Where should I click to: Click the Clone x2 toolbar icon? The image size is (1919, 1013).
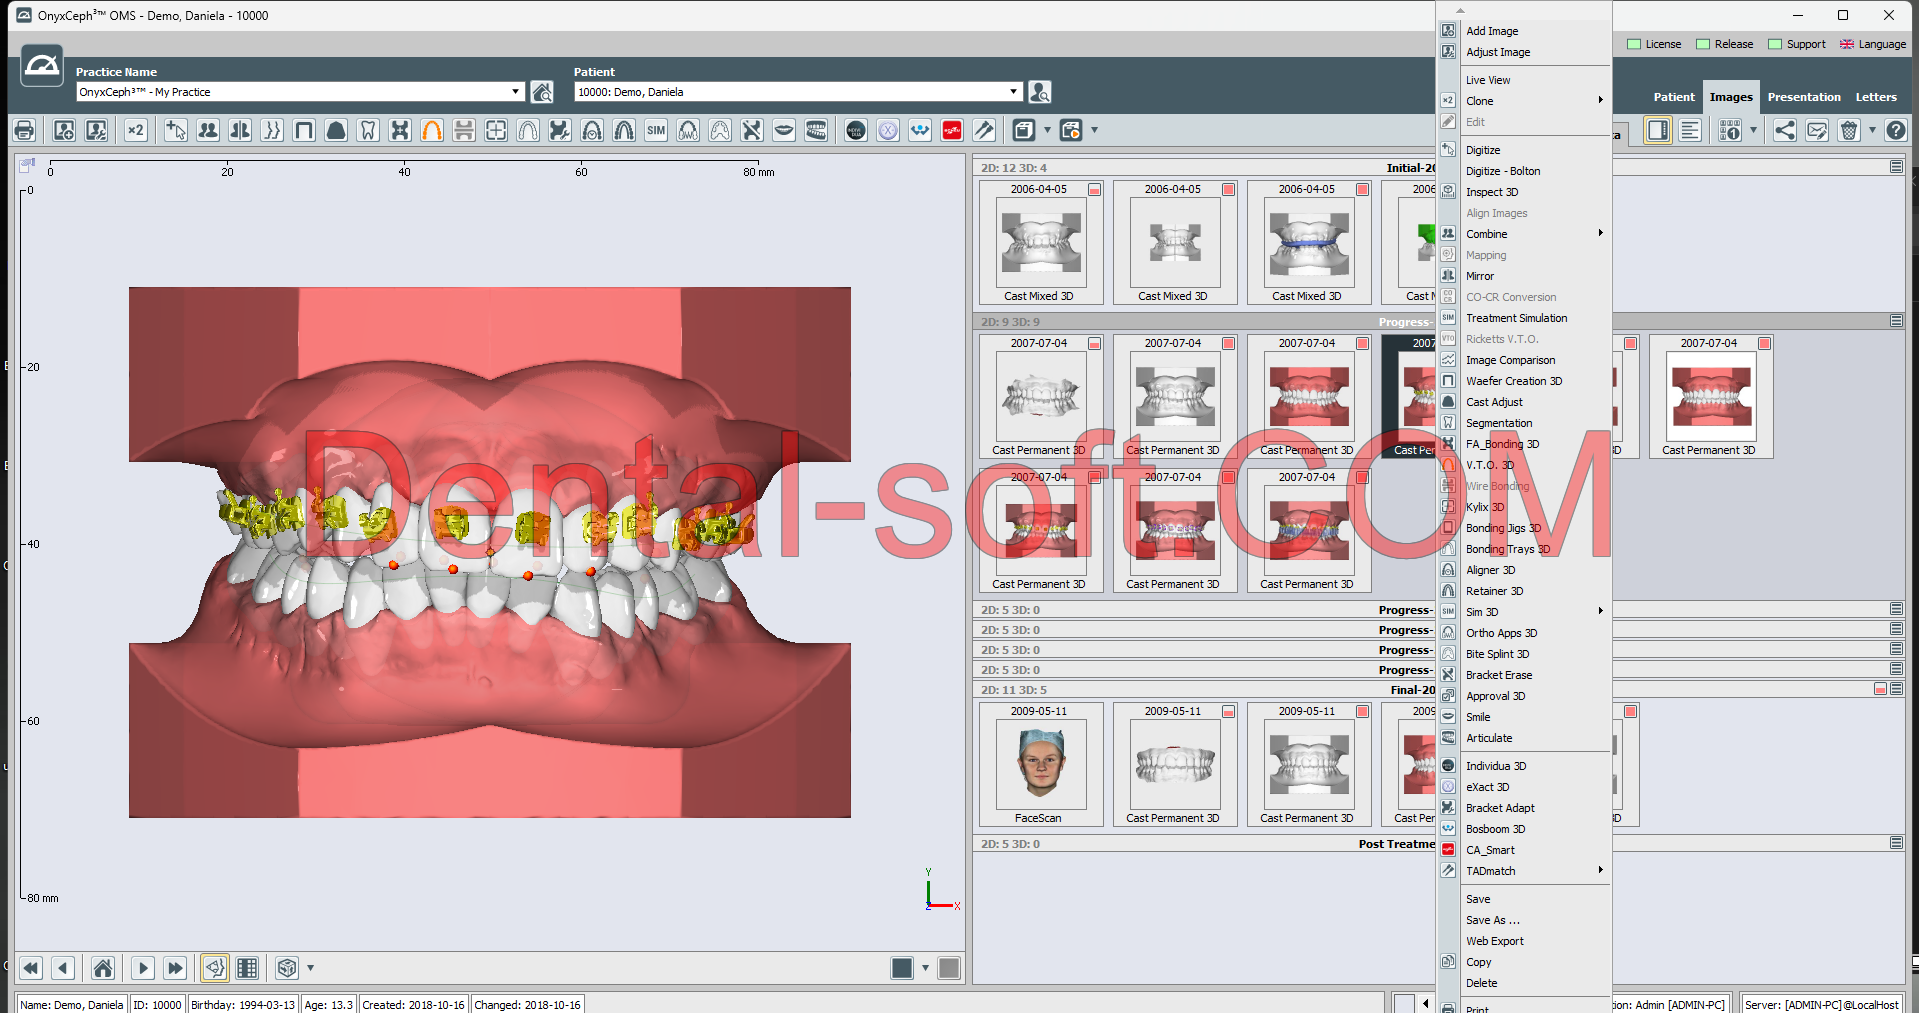(136, 130)
